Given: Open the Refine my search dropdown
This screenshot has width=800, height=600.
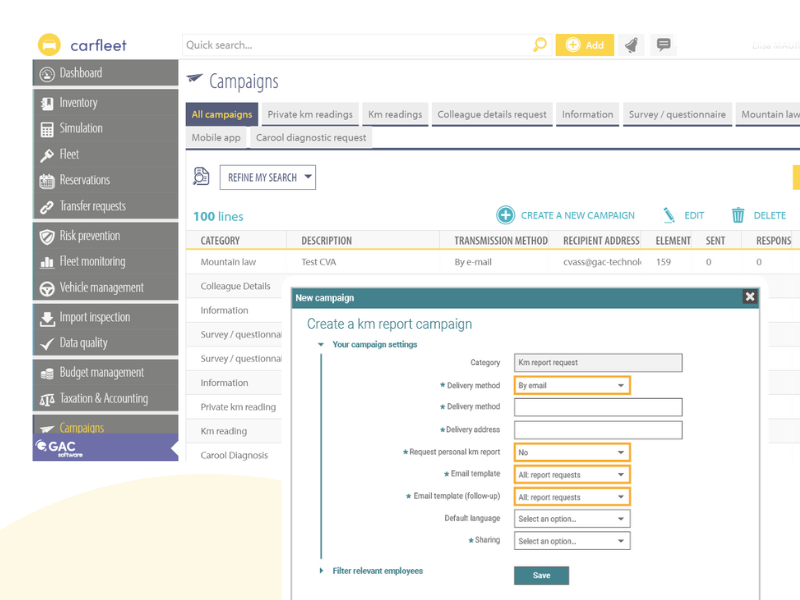Looking at the screenshot, I should [268, 178].
